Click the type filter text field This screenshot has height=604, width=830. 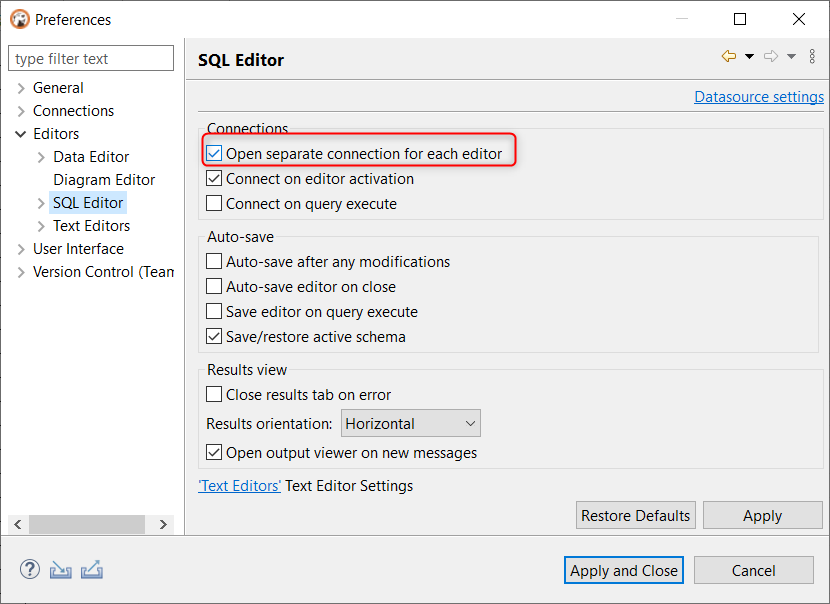click(91, 58)
